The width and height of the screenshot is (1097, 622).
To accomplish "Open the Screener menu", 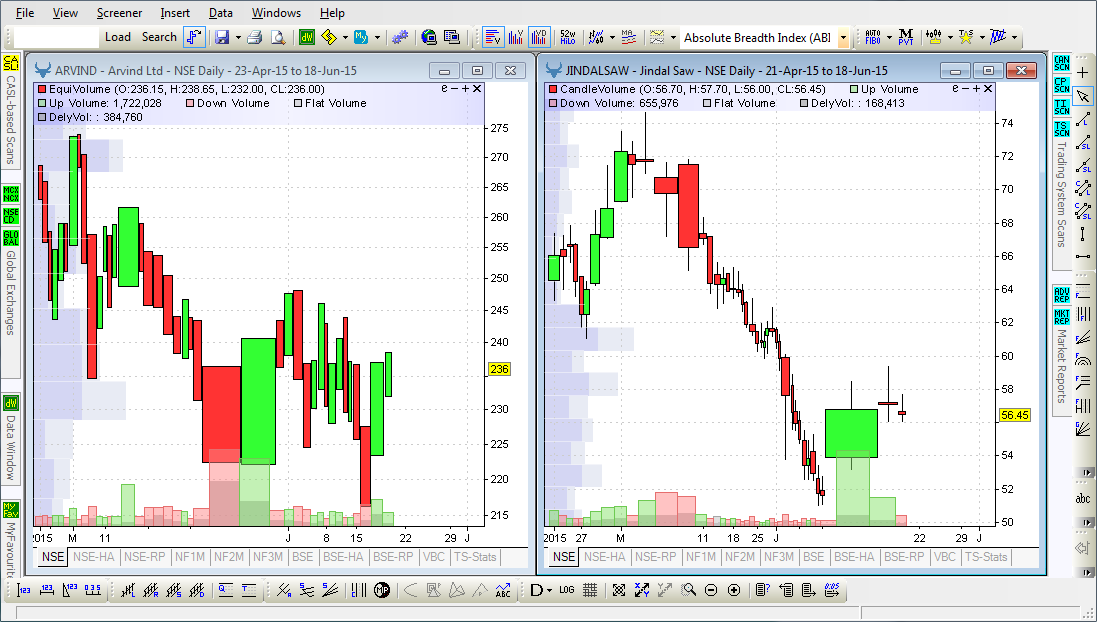I will pos(119,13).
